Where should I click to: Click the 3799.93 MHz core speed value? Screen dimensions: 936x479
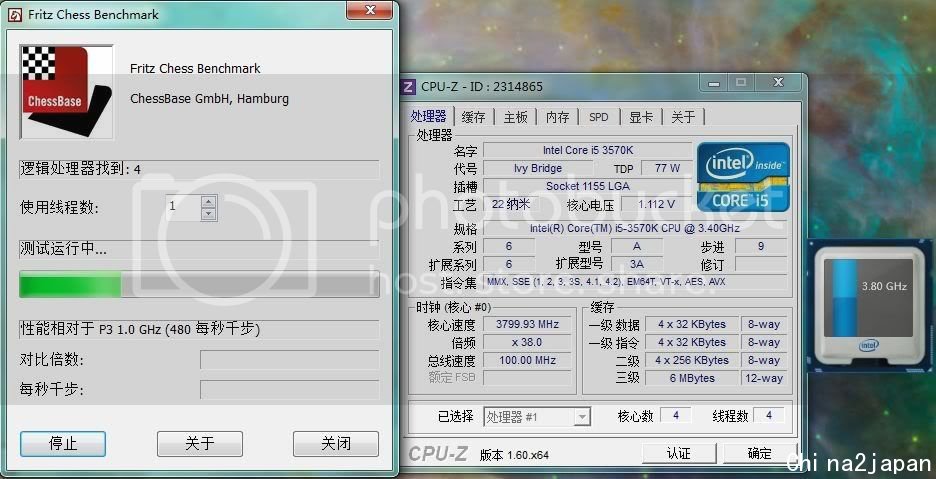(527, 324)
